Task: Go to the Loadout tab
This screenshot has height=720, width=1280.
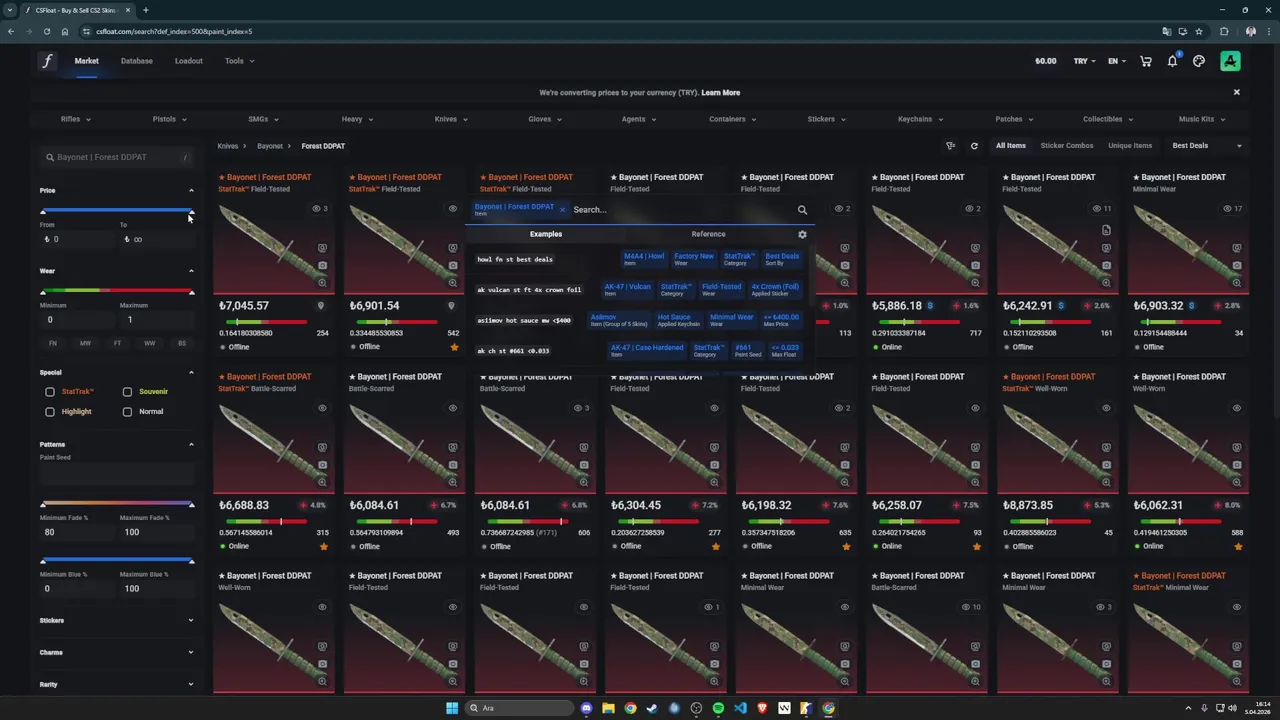Action: [x=188, y=61]
